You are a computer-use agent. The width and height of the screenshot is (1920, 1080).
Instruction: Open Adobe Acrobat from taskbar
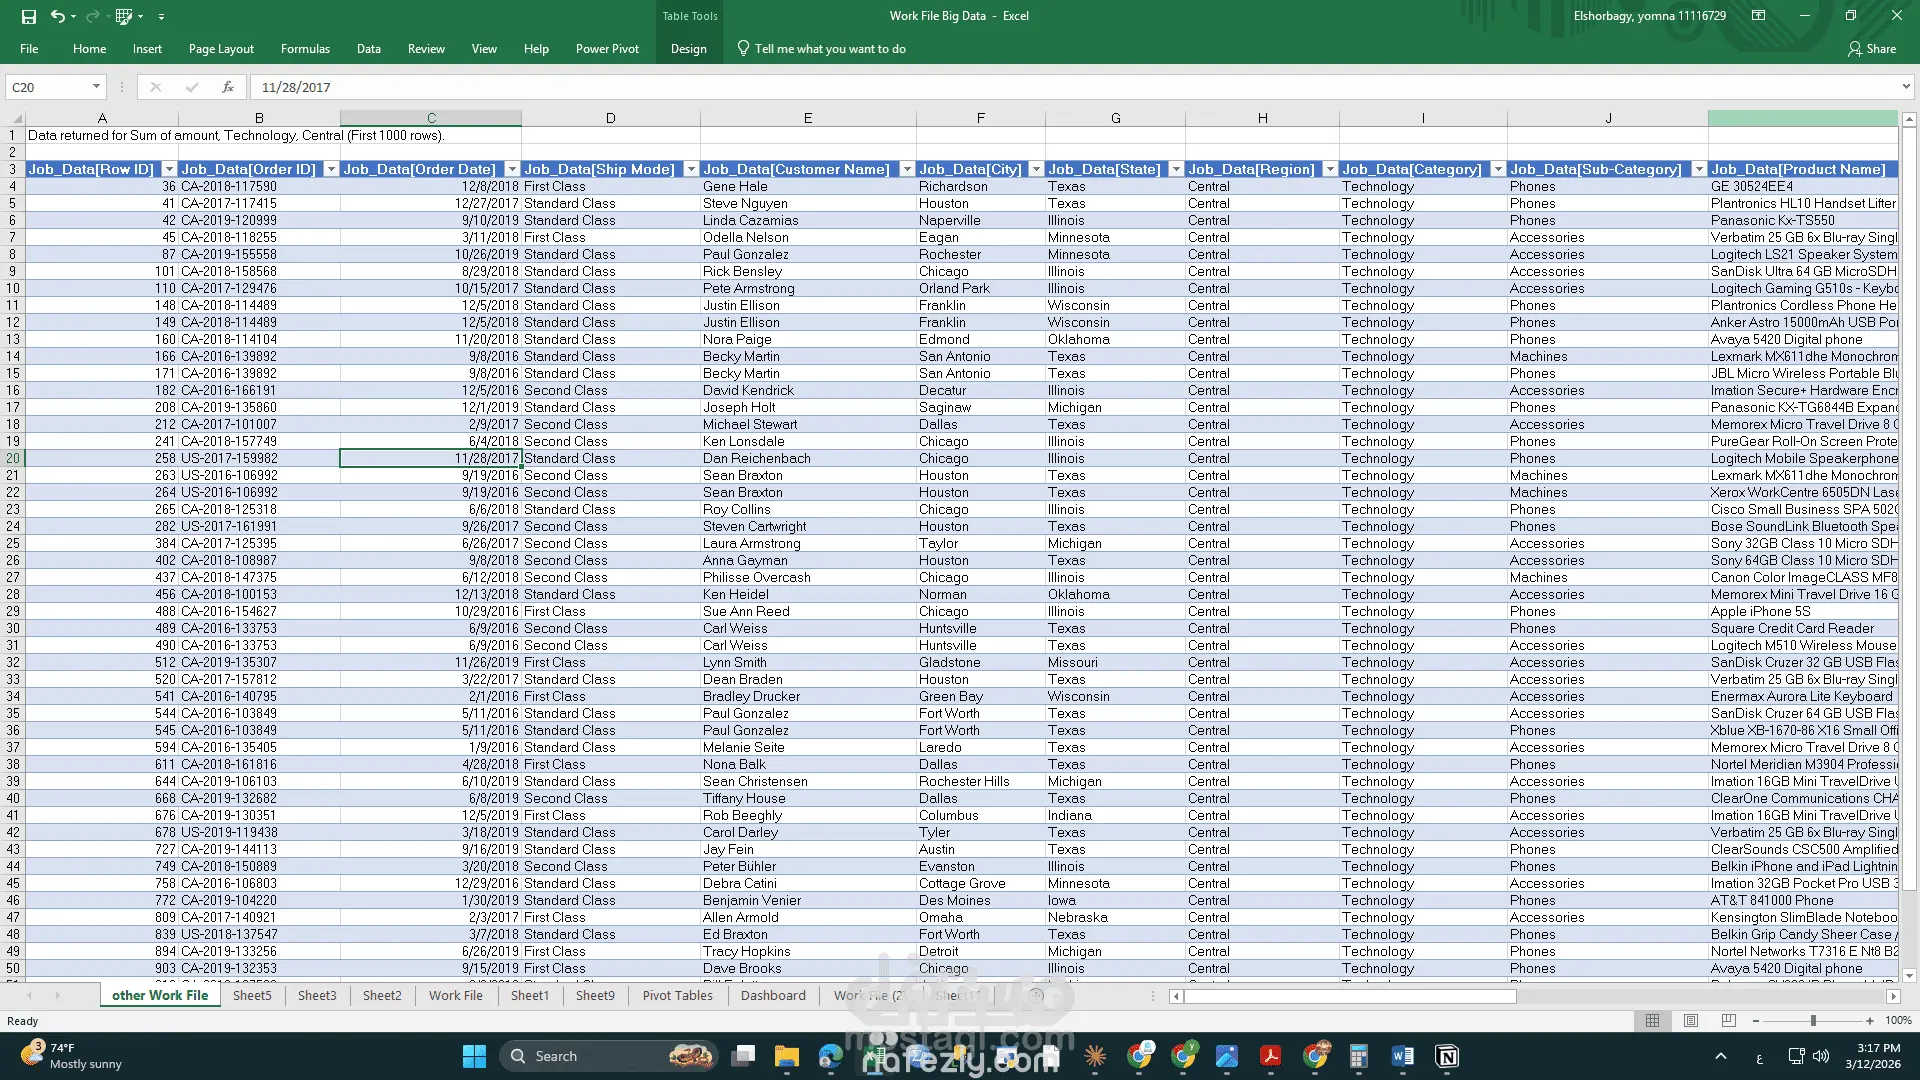pyautogui.click(x=1270, y=1056)
